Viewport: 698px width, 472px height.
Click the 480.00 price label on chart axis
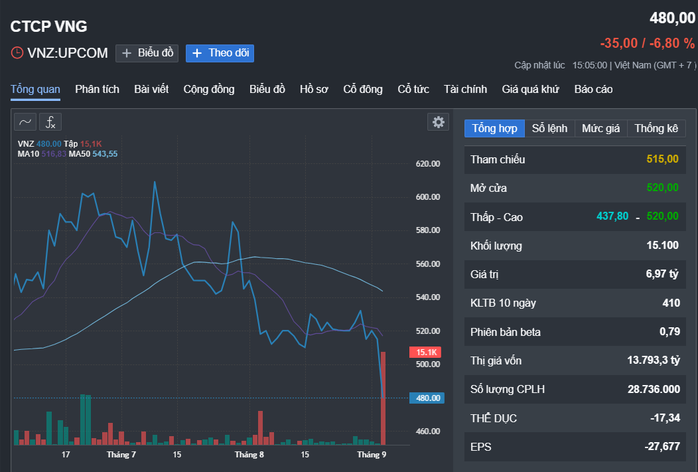point(427,398)
